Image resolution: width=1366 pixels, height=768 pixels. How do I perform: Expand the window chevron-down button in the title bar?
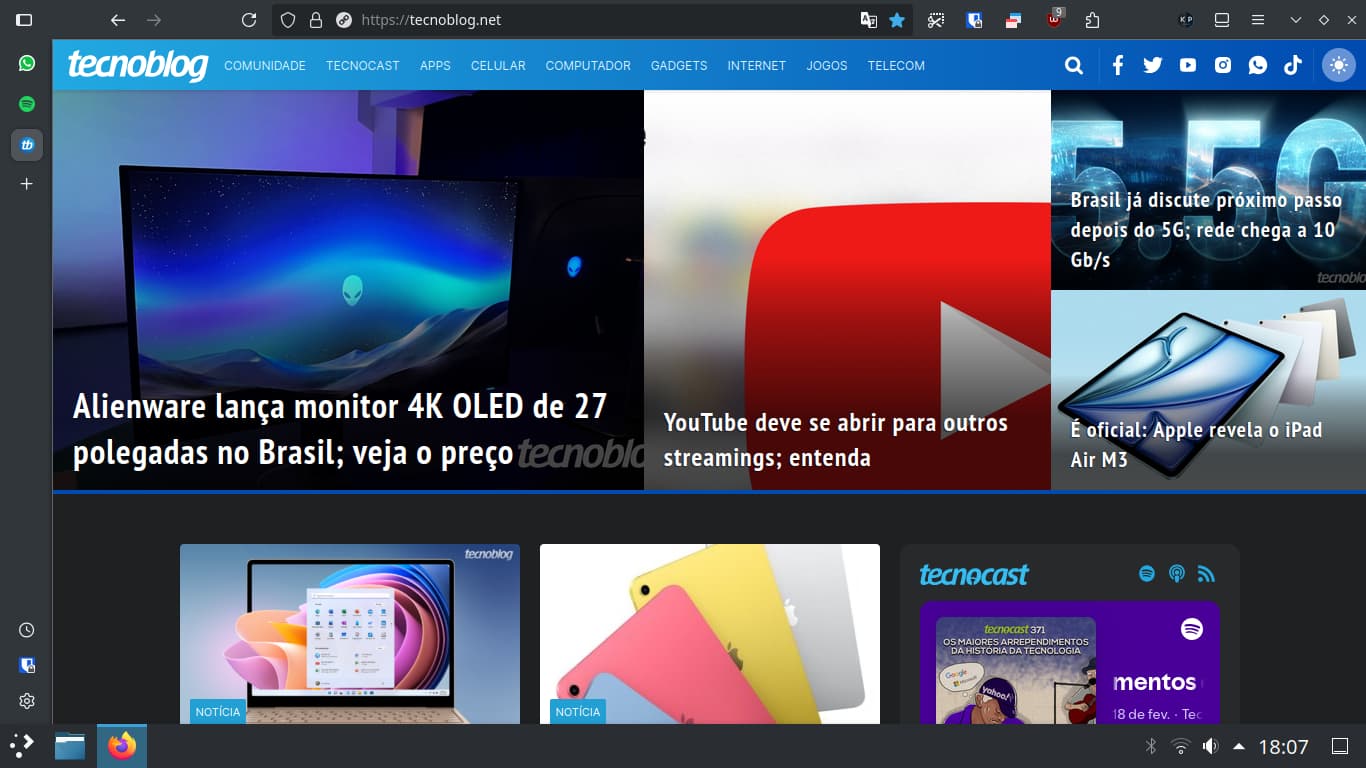point(1296,20)
